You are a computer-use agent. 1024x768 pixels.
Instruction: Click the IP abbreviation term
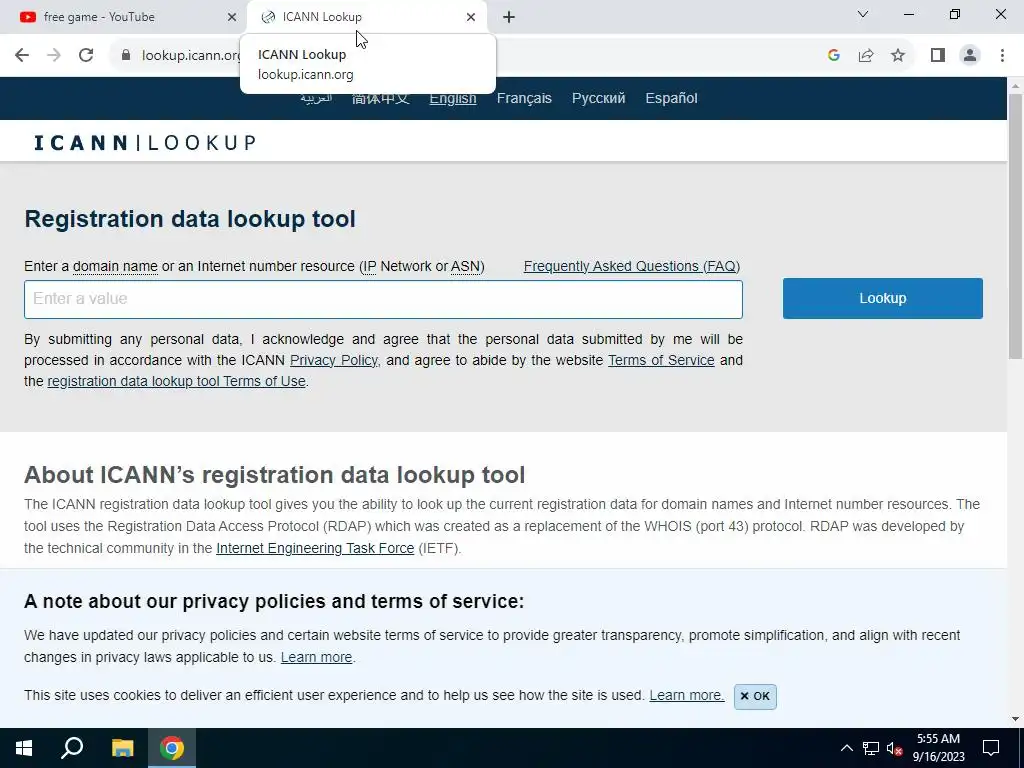[370, 266]
